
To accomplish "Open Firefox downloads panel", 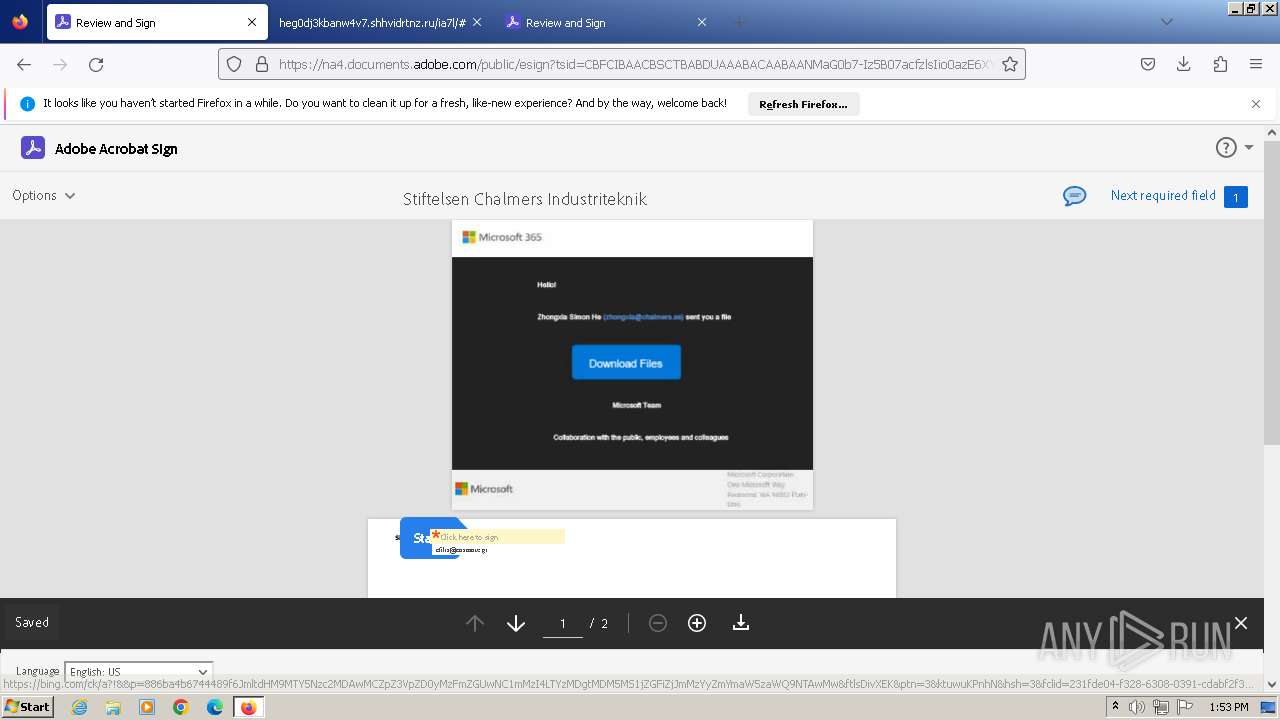I will 1183,64.
